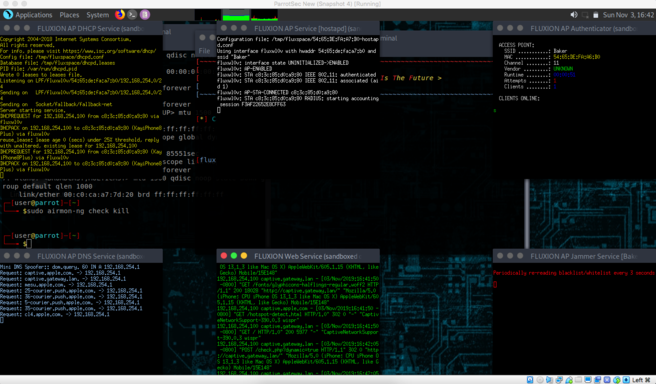Screen dimensions: 656x384
Task: Click the green-filled system monitor graph
Action: pyautogui.click(x=236, y=15)
